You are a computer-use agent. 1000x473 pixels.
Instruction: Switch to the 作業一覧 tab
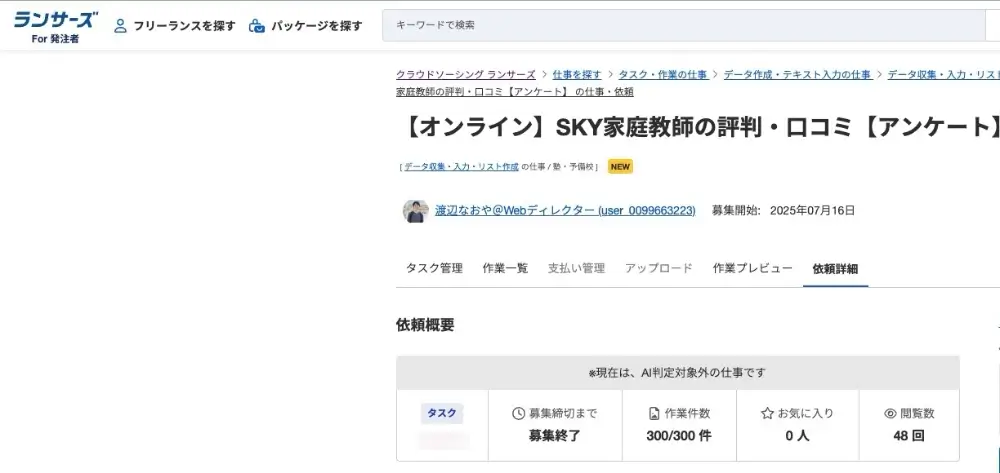[x=505, y=268]
